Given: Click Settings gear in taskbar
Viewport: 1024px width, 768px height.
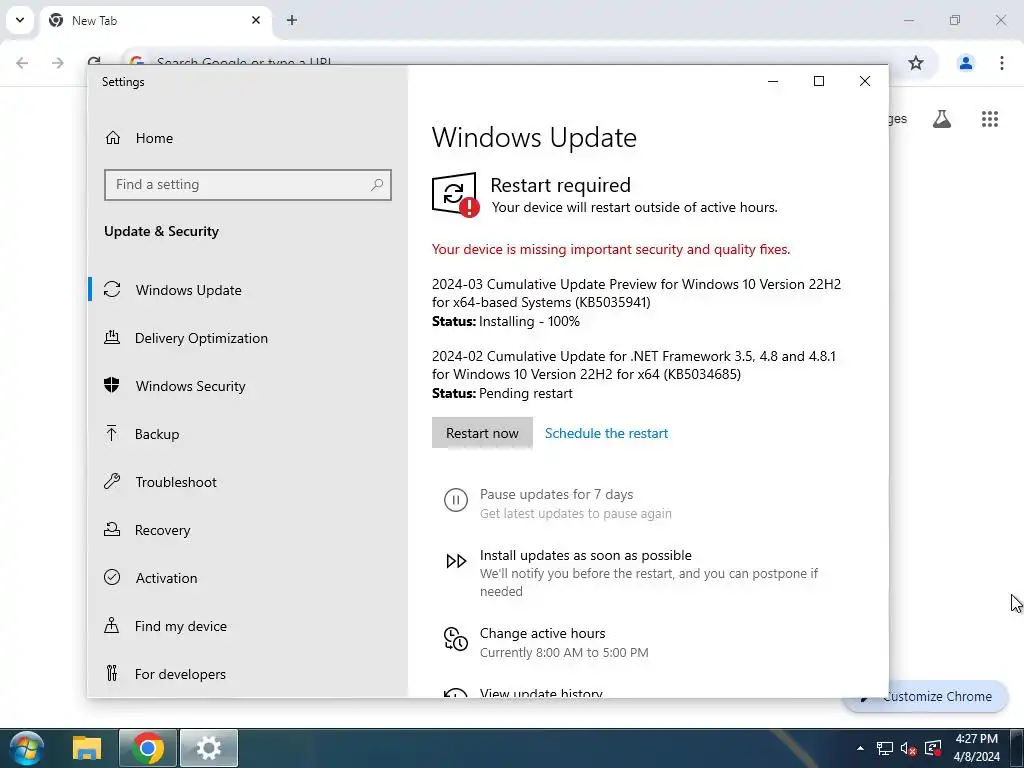Looking at the screenshot, I should click(209, 748).
